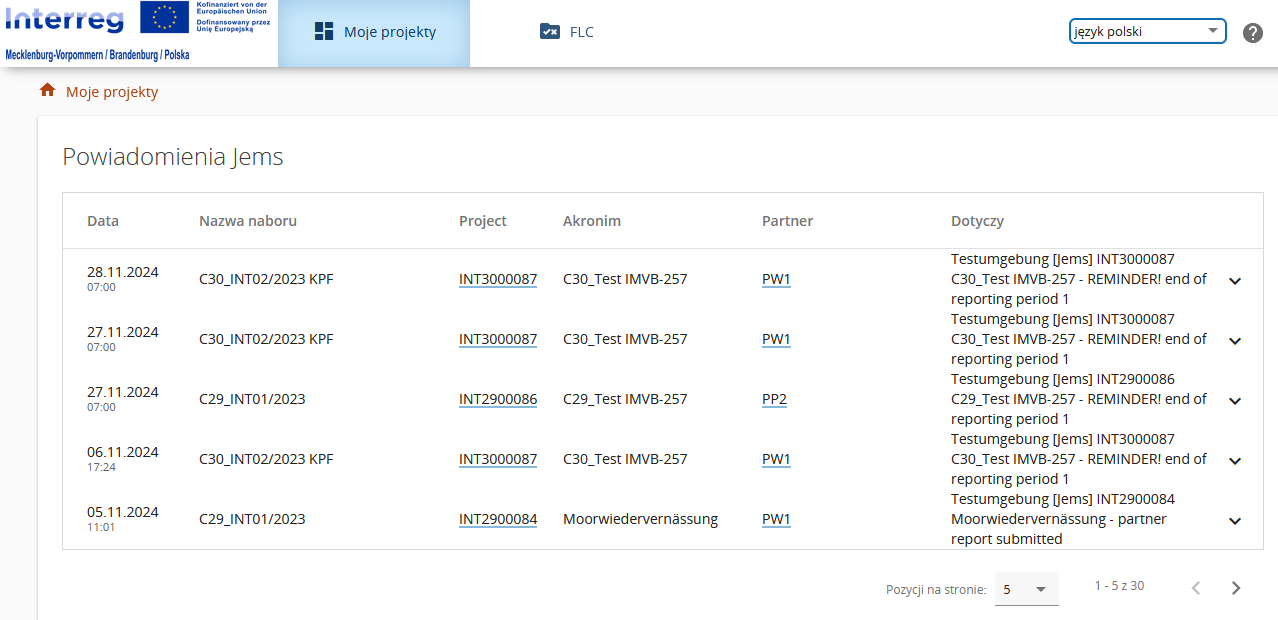Image resolution: width=1278 pixels, height=620 pixels.
Task: Click the European Union flag emblem
Action: click(x=166, y=18)
